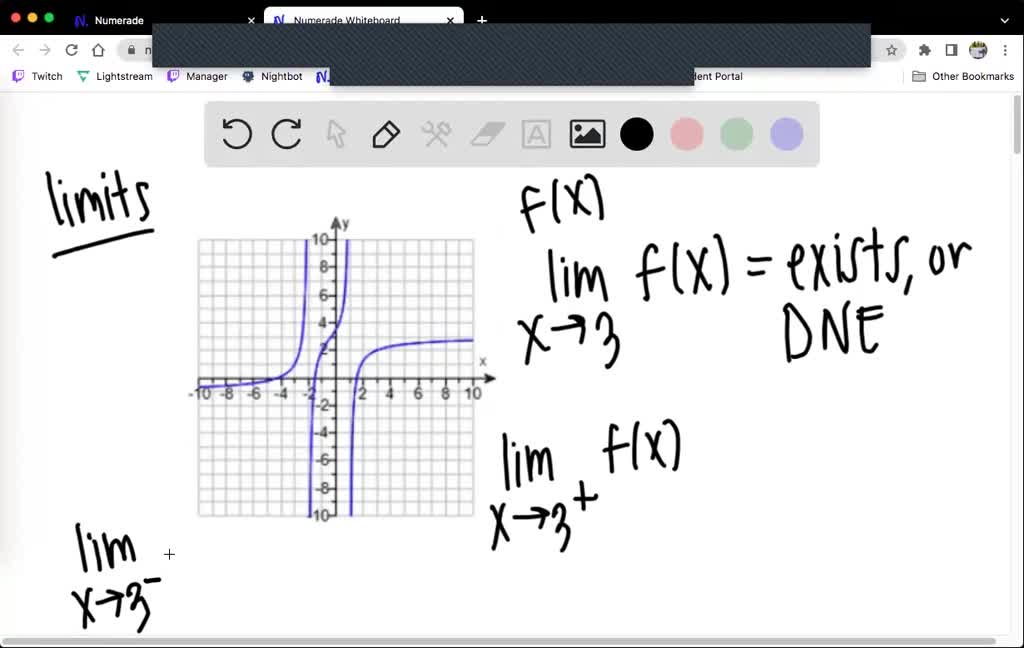The height and width of the screenshot is (648, 1024).
Task: Toggle the bookmark star in the address bar
Action: (x=890, y=49)
